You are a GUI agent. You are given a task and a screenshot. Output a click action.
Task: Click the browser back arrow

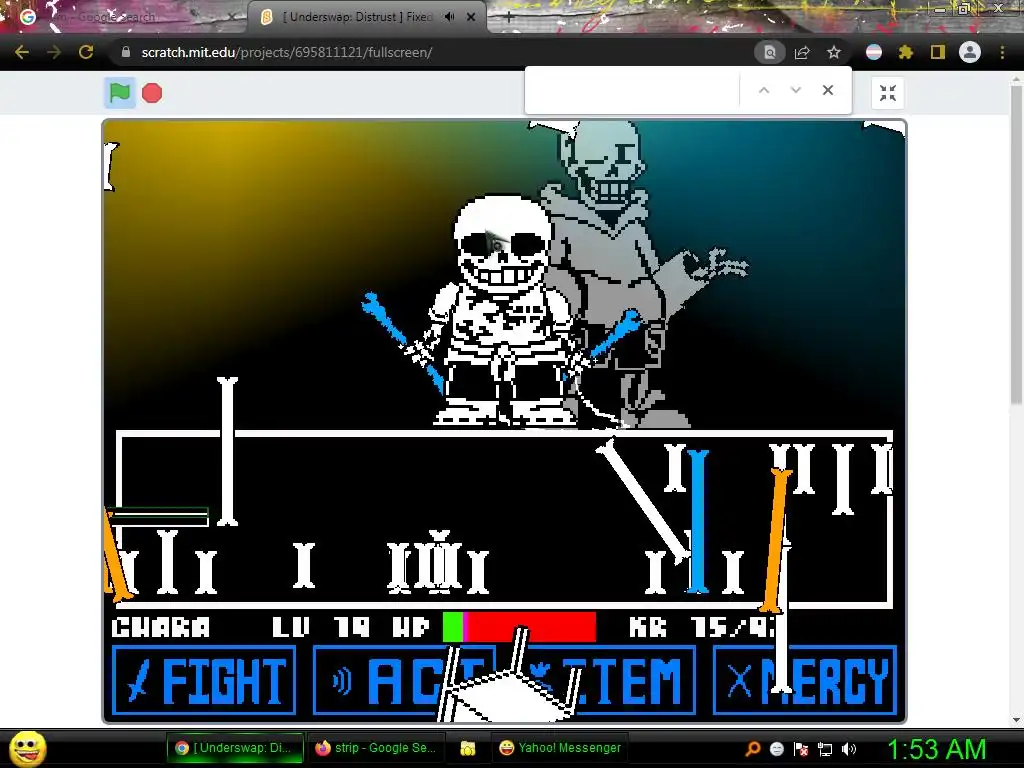pyautogui.click(x=22, y=52)
